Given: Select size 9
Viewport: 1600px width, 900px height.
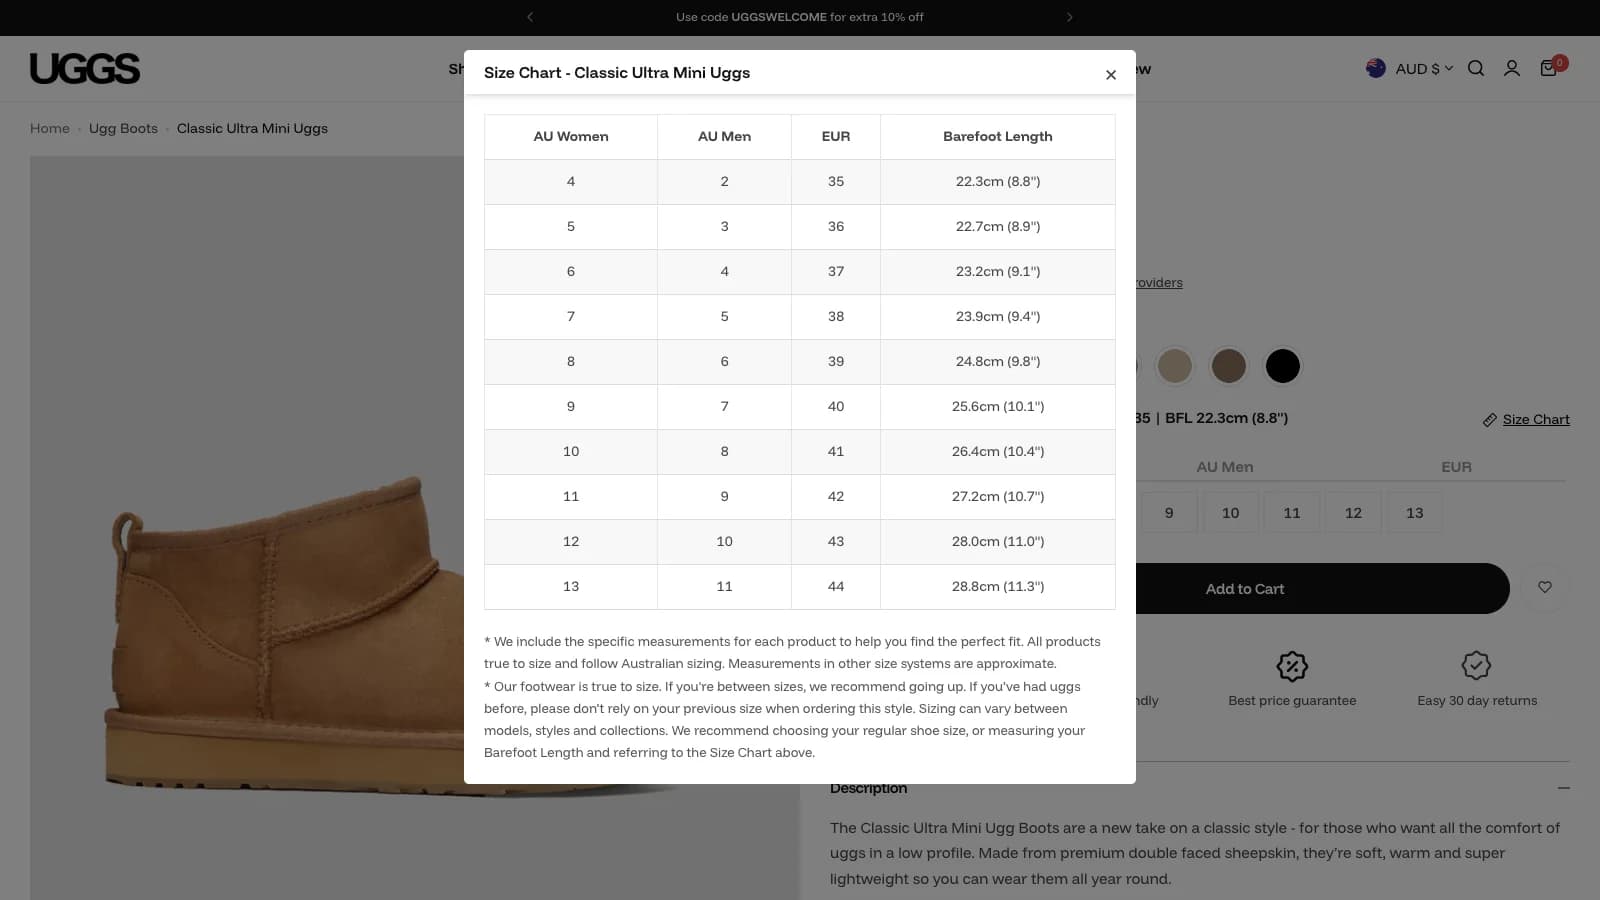Looking at the screenshot, I should click(1169, 512).
